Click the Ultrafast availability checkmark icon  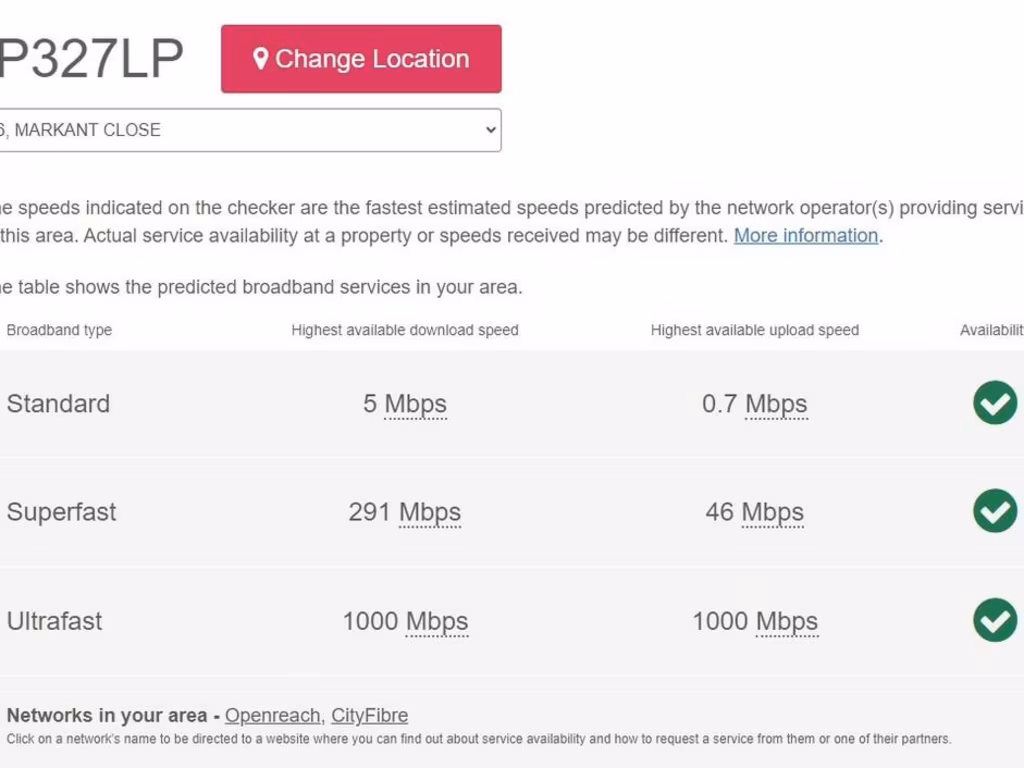(x=995, y=620)
